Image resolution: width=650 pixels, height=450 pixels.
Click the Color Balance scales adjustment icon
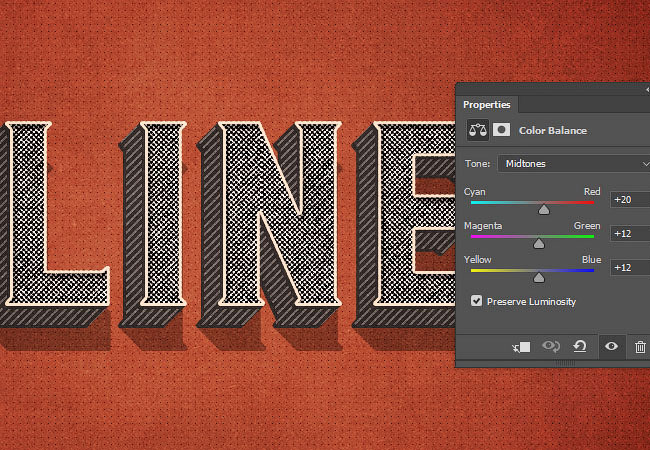(478, 131)
